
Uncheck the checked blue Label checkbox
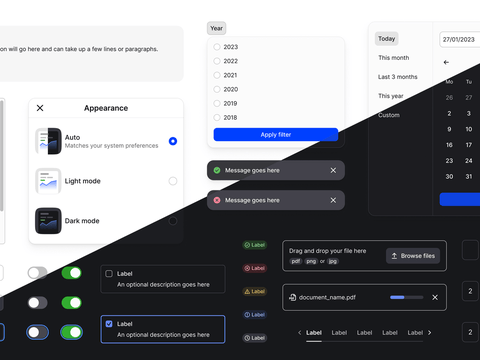(x=109, y=324)
